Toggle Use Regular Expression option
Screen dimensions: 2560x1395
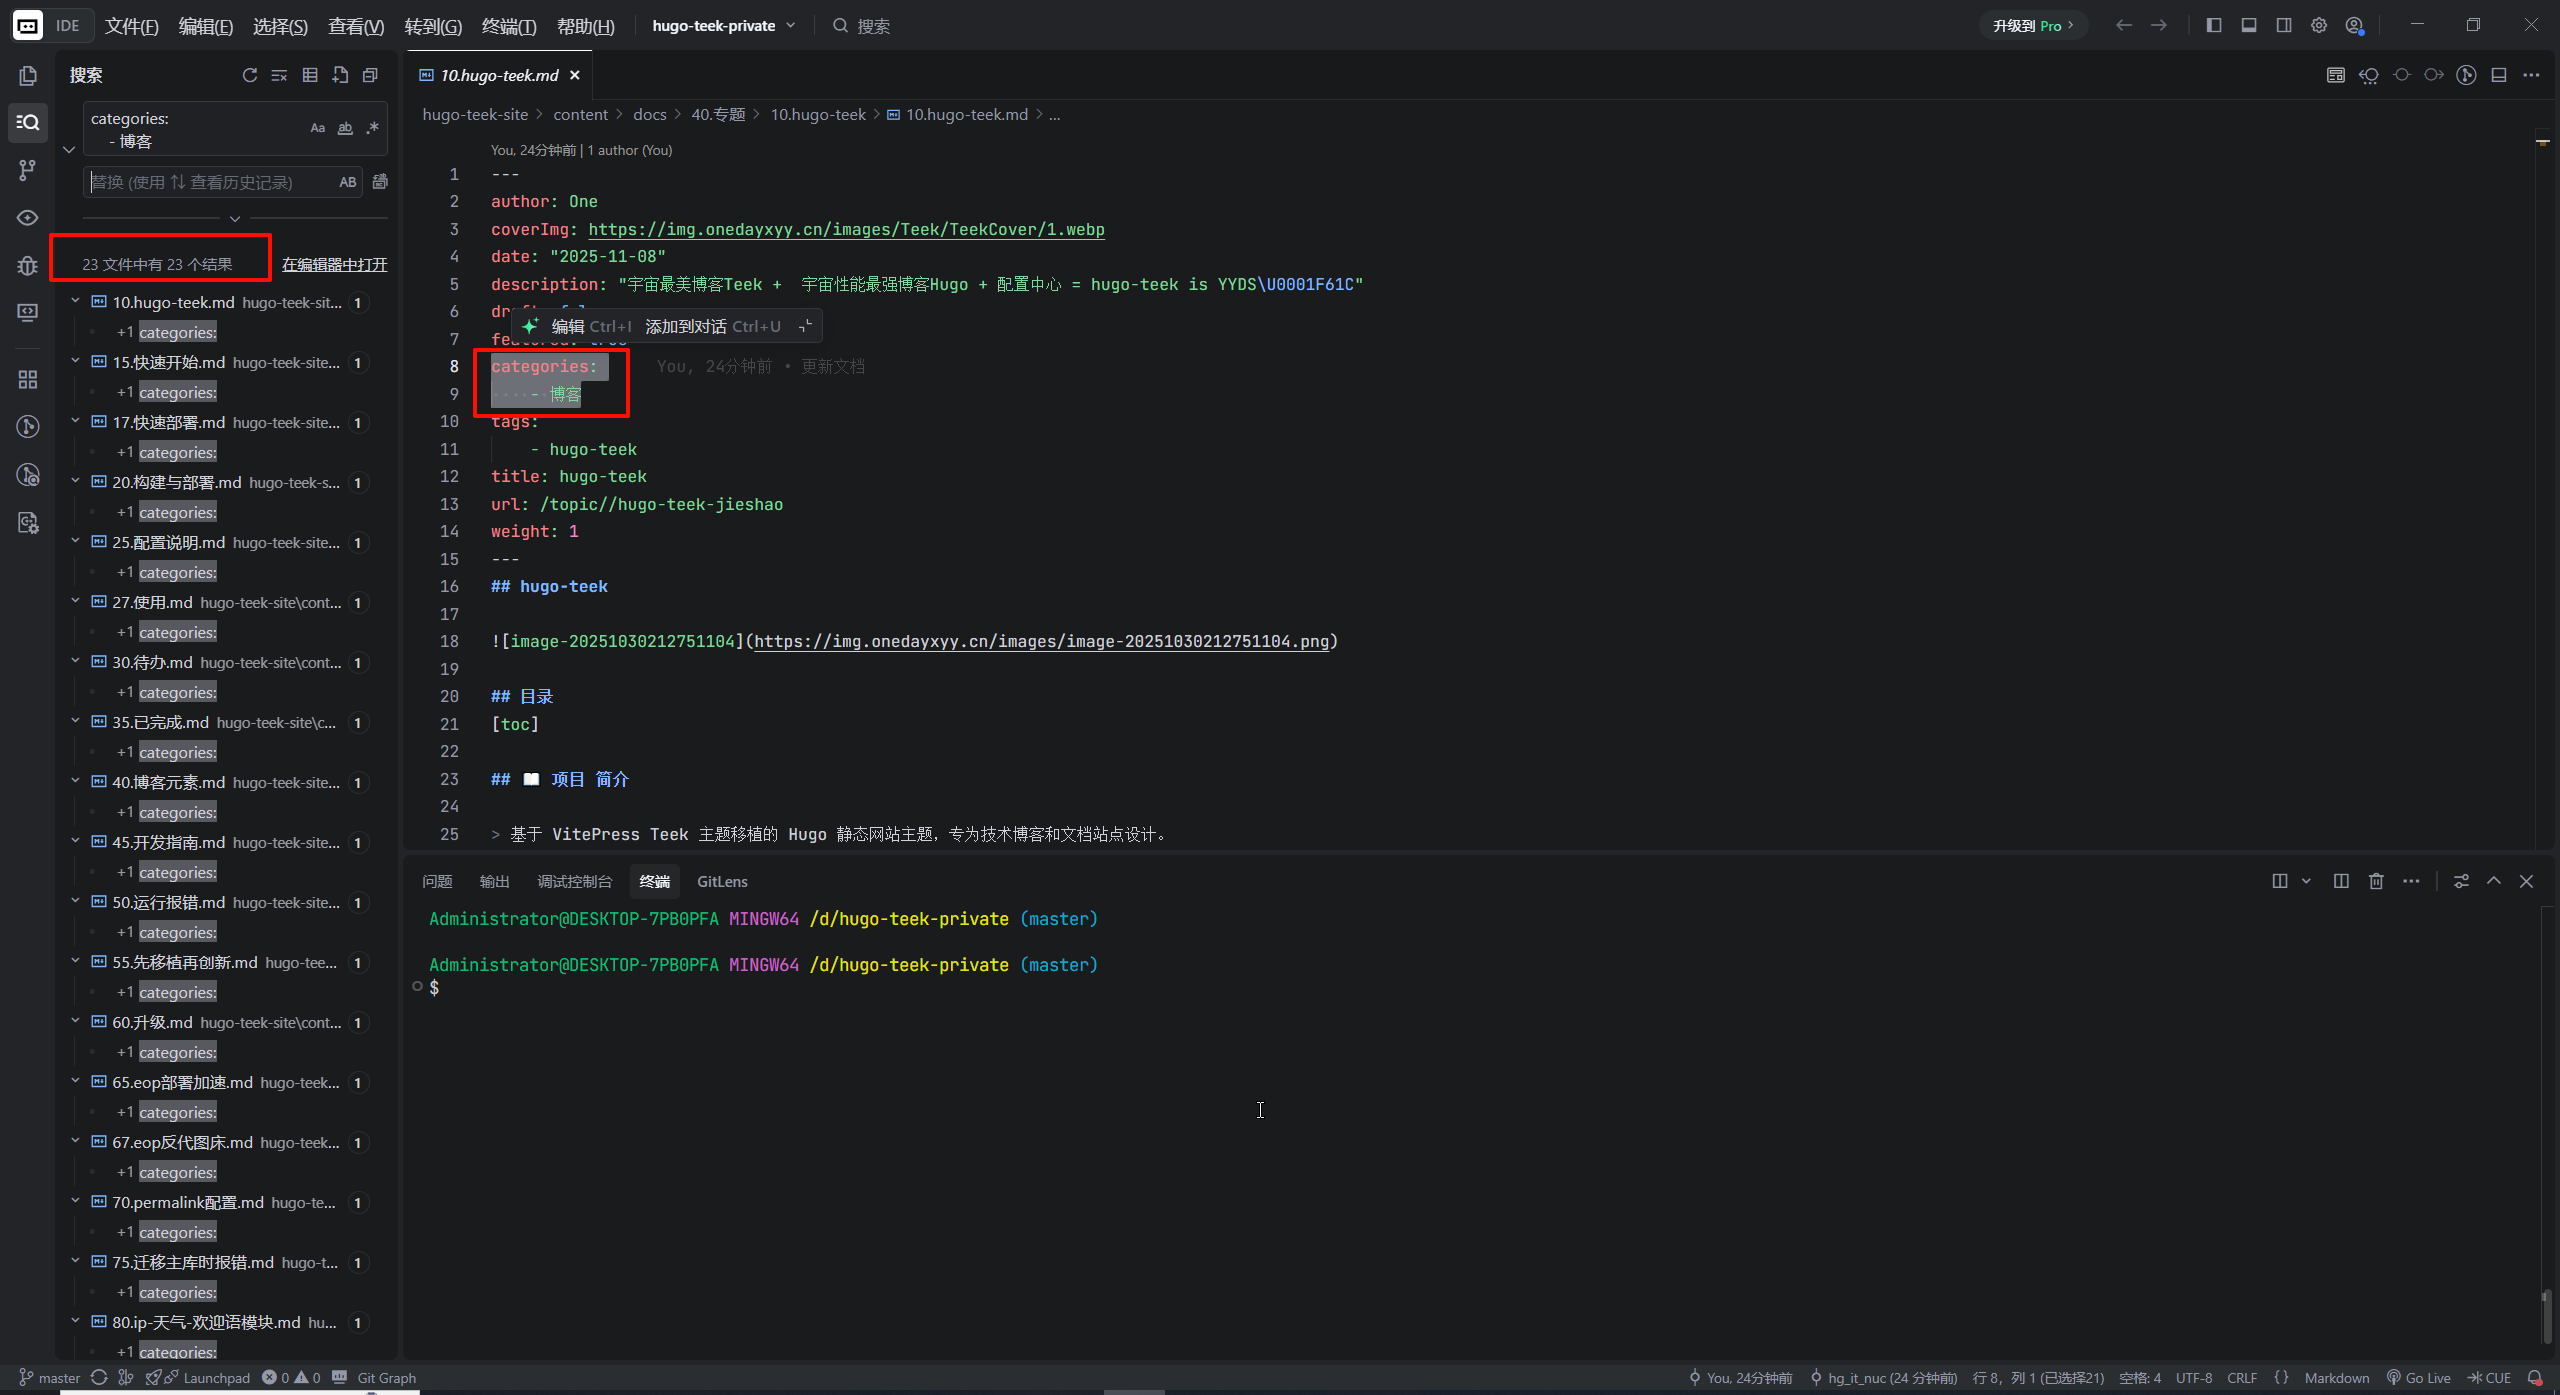373,128
